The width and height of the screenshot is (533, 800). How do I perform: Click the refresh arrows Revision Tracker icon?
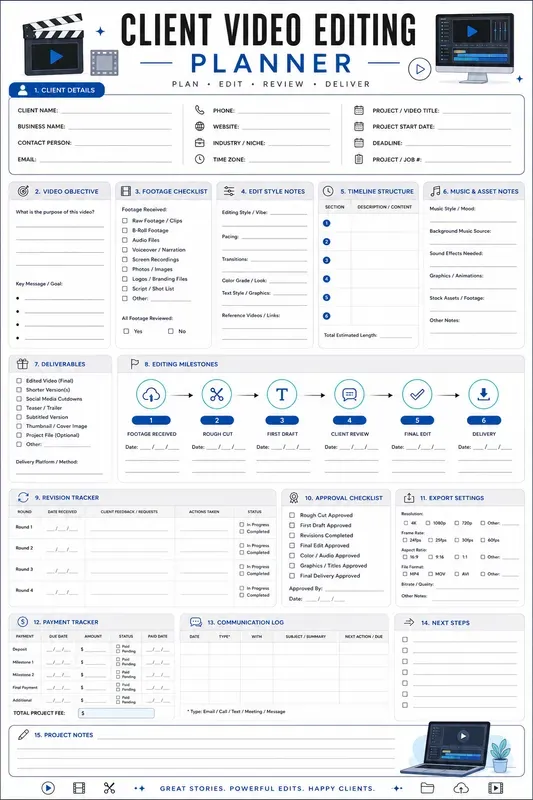[x=23, y=497]
